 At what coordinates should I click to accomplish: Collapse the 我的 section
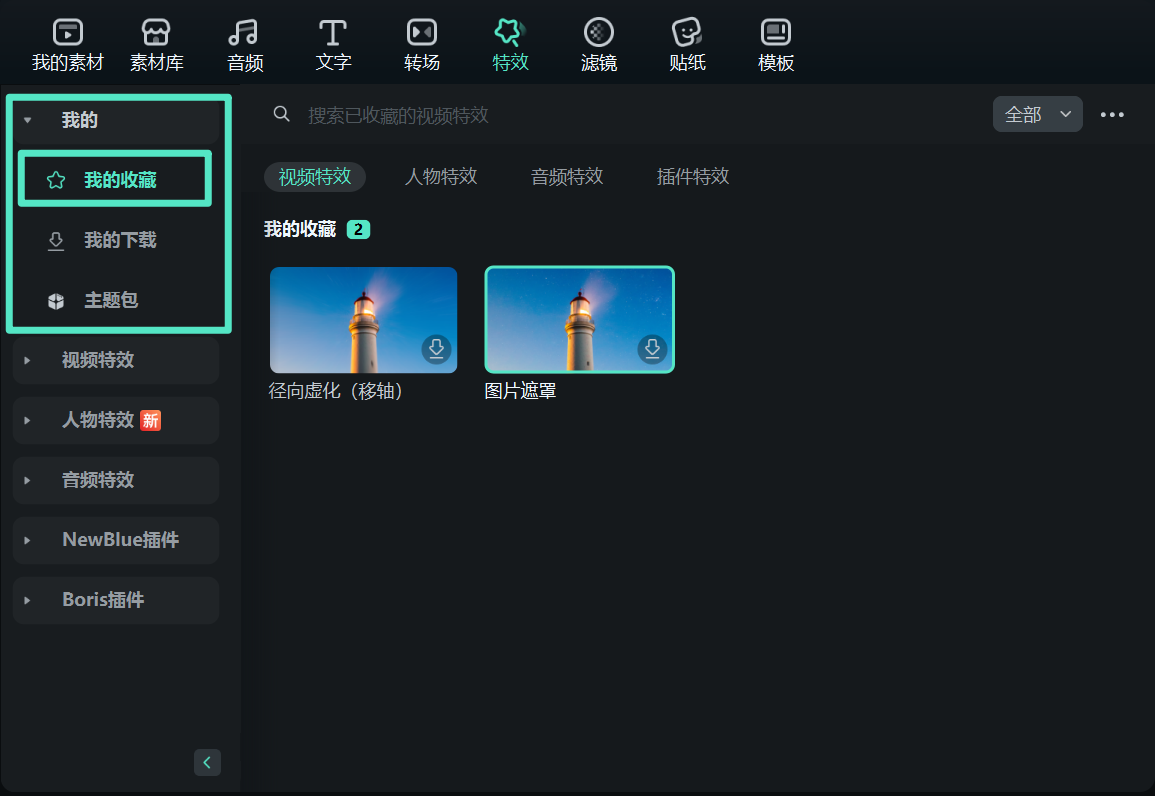click(x=28, y=120)
